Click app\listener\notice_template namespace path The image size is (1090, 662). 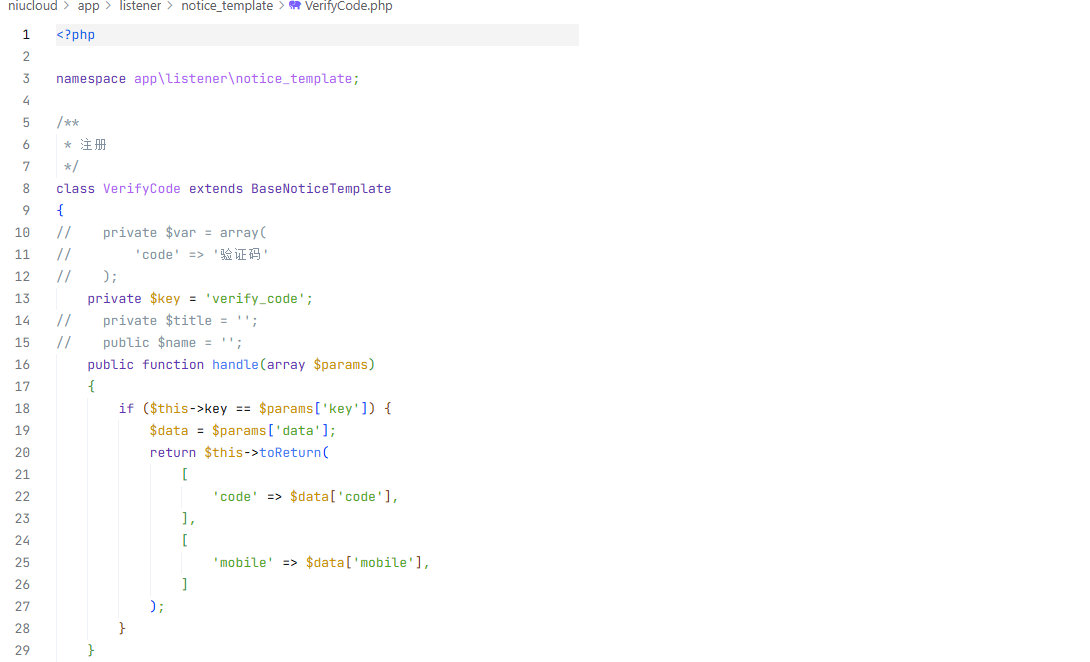click(243, 79)
